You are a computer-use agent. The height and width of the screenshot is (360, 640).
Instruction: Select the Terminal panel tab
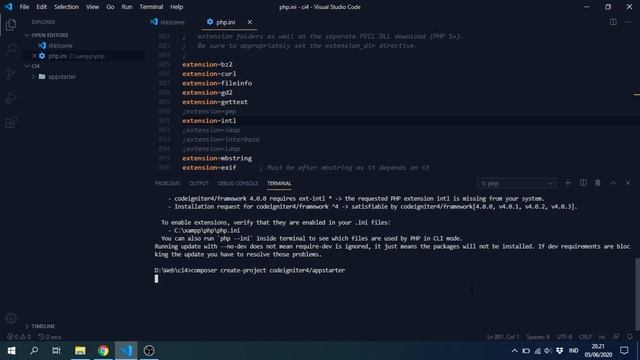click(x=279, y=183)
